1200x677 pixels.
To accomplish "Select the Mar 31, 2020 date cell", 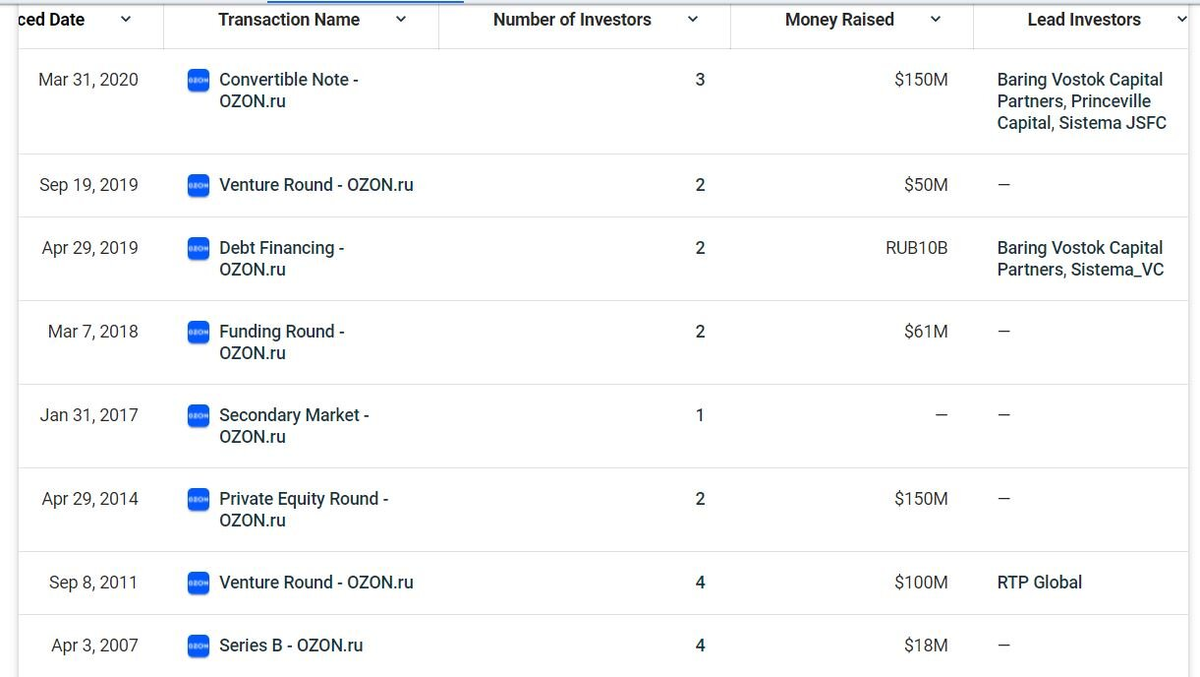I will point(88,79).
